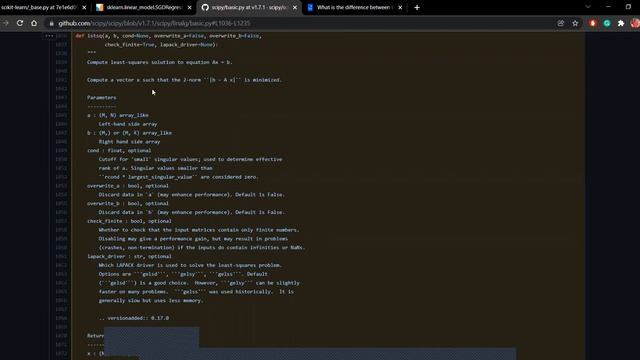
Task: Click the 'versionadded:: 0.17.0' line
Action: pos(134,318)
